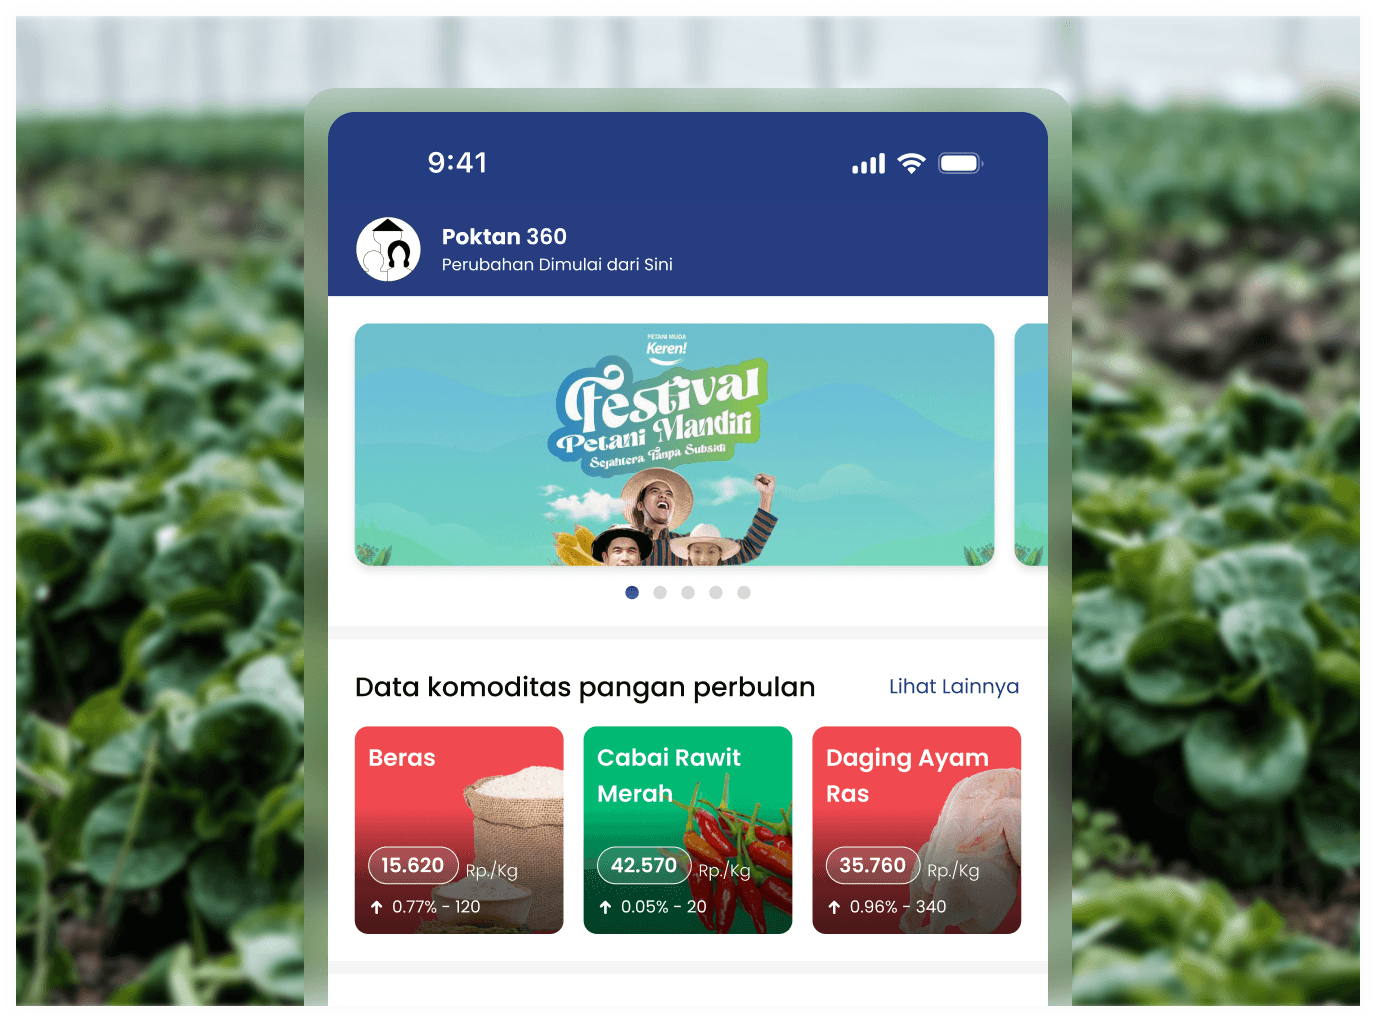Tap the Poktan 360 profile avatar

[x=388, y=249]
